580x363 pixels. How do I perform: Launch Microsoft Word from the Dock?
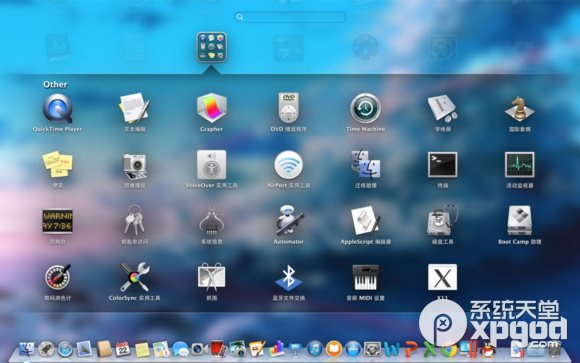pyautogui.click(x=391, y=349)
